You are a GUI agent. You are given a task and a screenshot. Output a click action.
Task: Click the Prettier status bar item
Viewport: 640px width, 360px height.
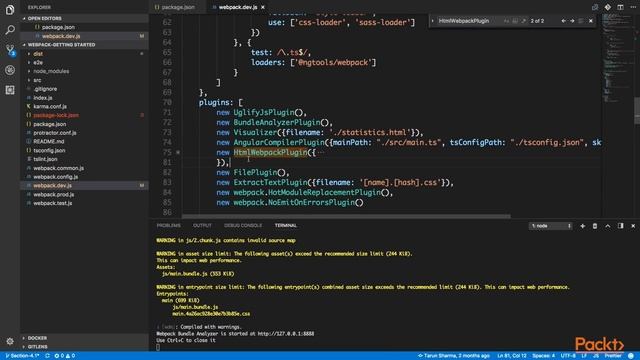click(x=613, y=356)
